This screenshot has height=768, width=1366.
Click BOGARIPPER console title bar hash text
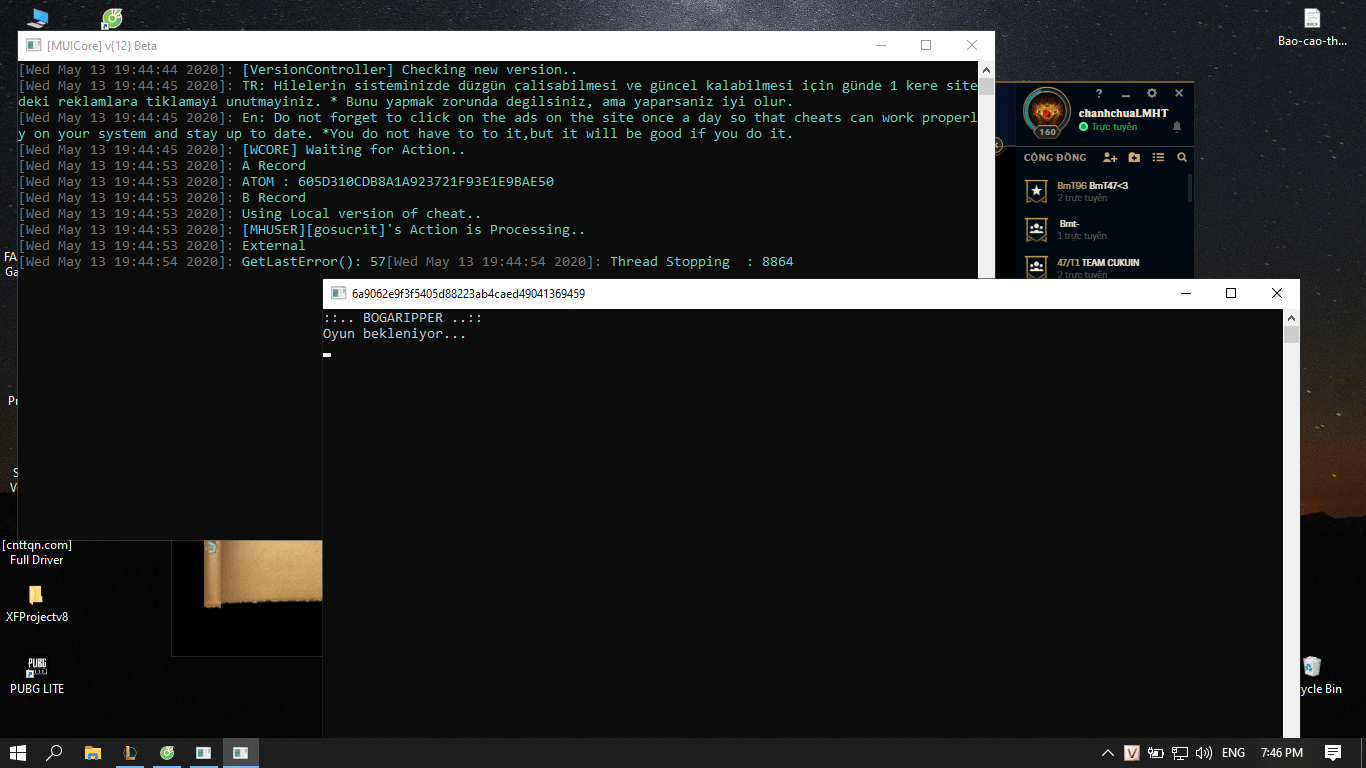coord(468,294)
